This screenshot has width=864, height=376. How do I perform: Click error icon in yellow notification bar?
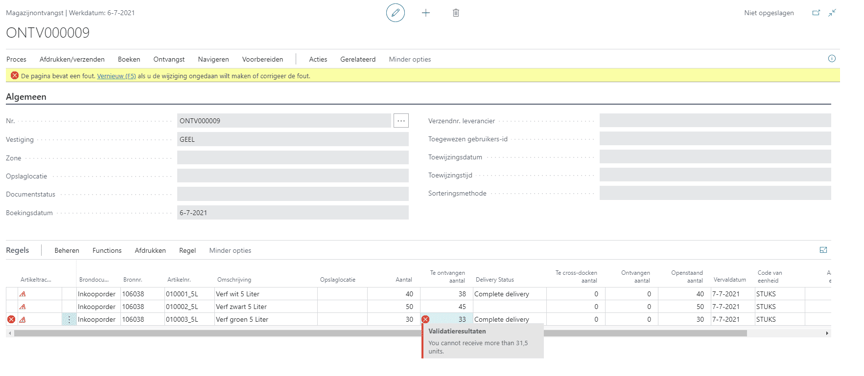pos(14,76)
